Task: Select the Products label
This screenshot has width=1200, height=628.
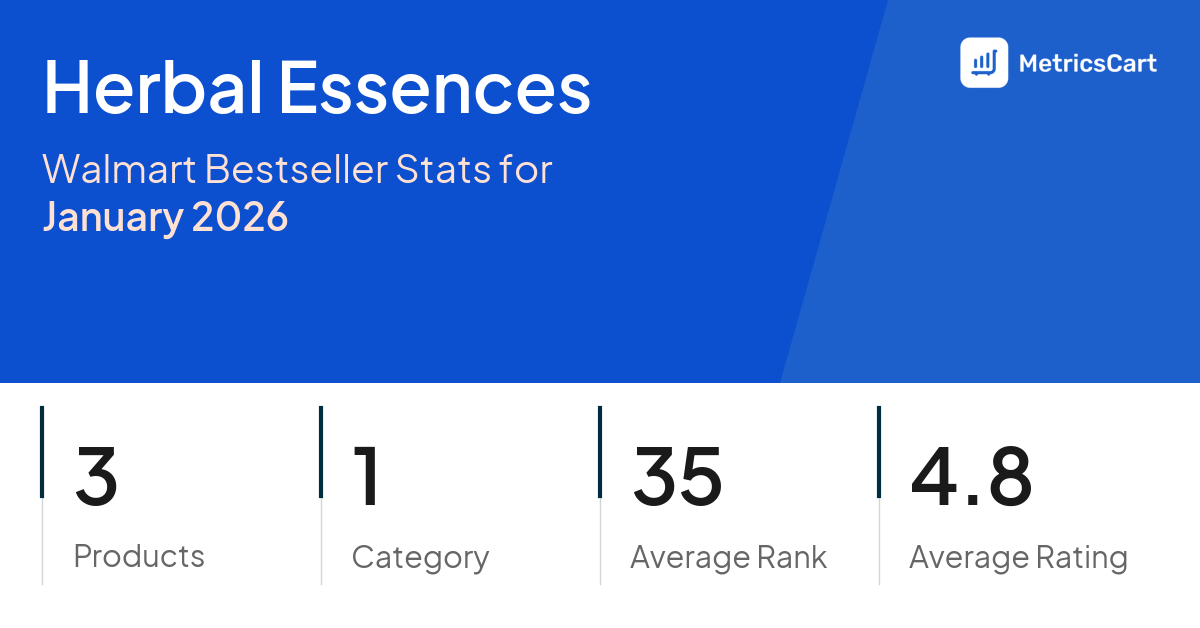Action: 139,556
